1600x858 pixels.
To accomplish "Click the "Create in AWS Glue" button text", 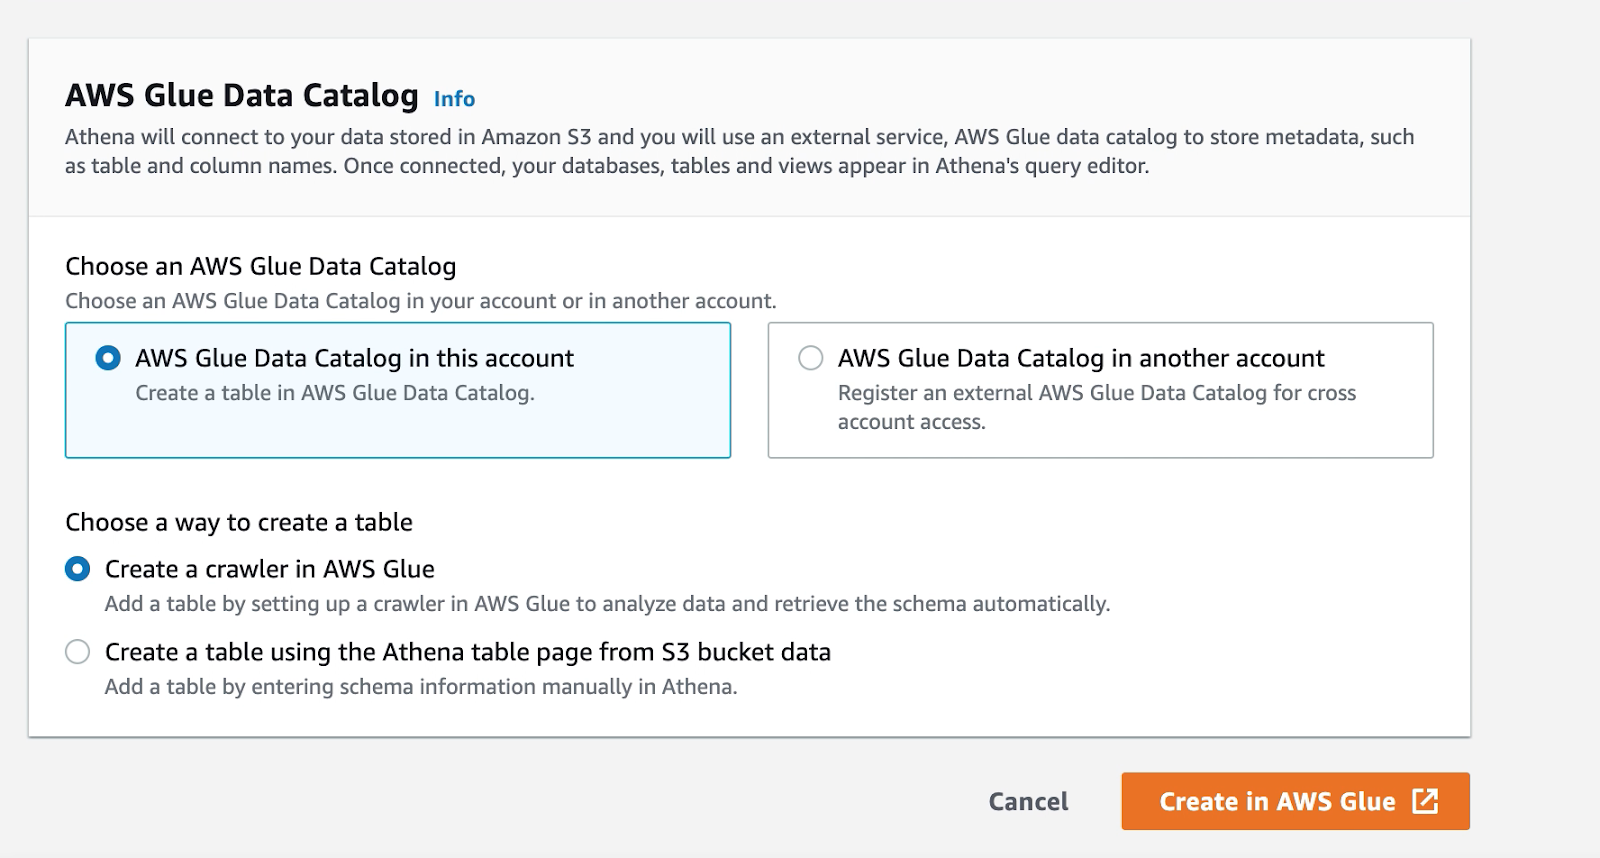I will 1276,802.
